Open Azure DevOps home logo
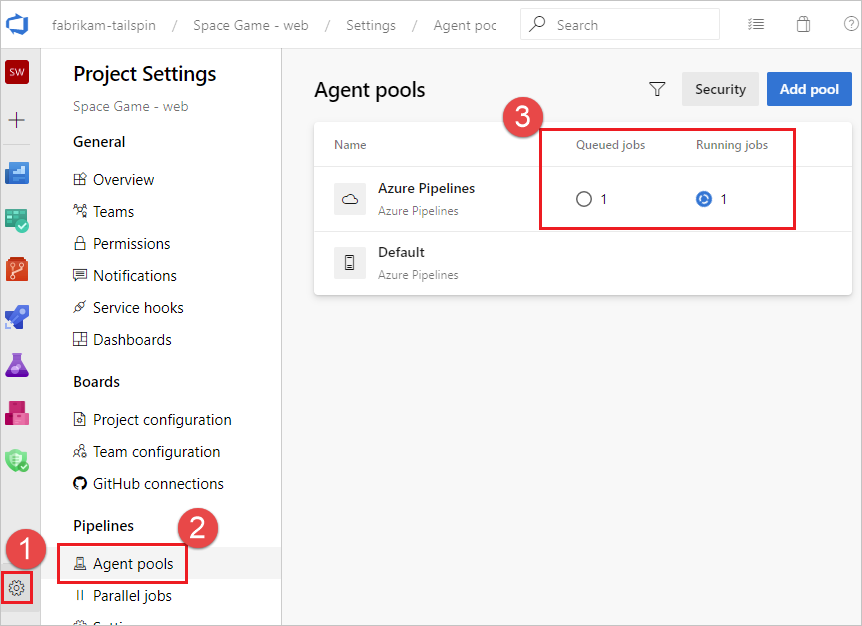 tap(17, 25)
